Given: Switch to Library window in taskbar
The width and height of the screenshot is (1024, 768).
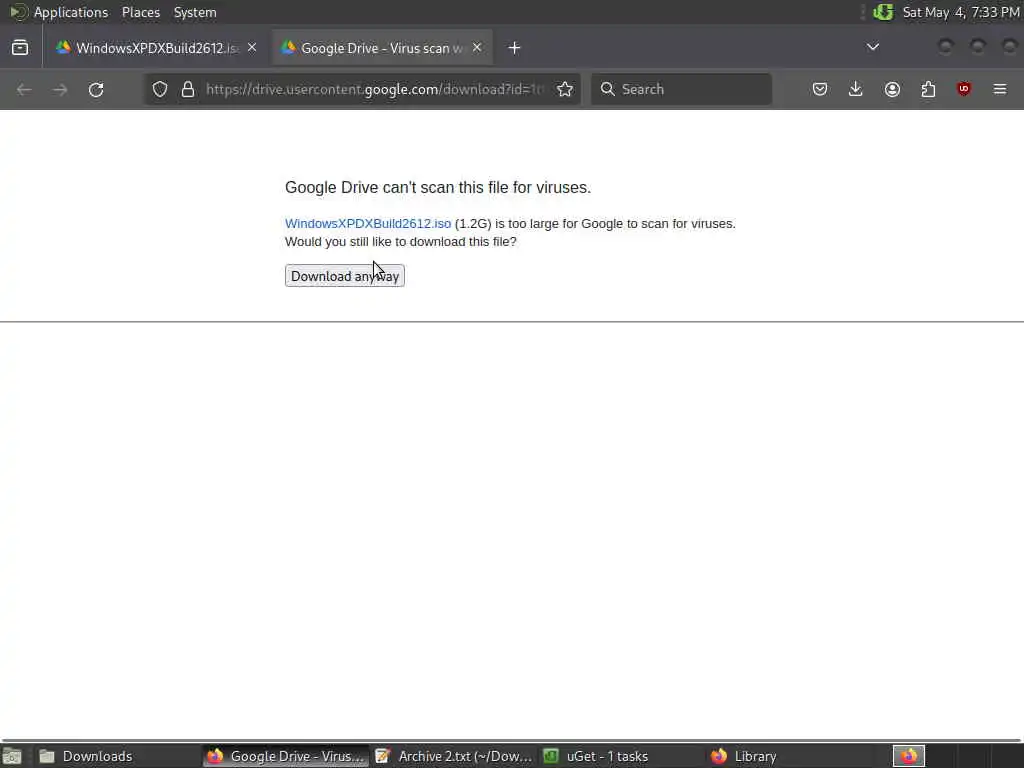Looking at the screenshot, I should click(790, 756).
